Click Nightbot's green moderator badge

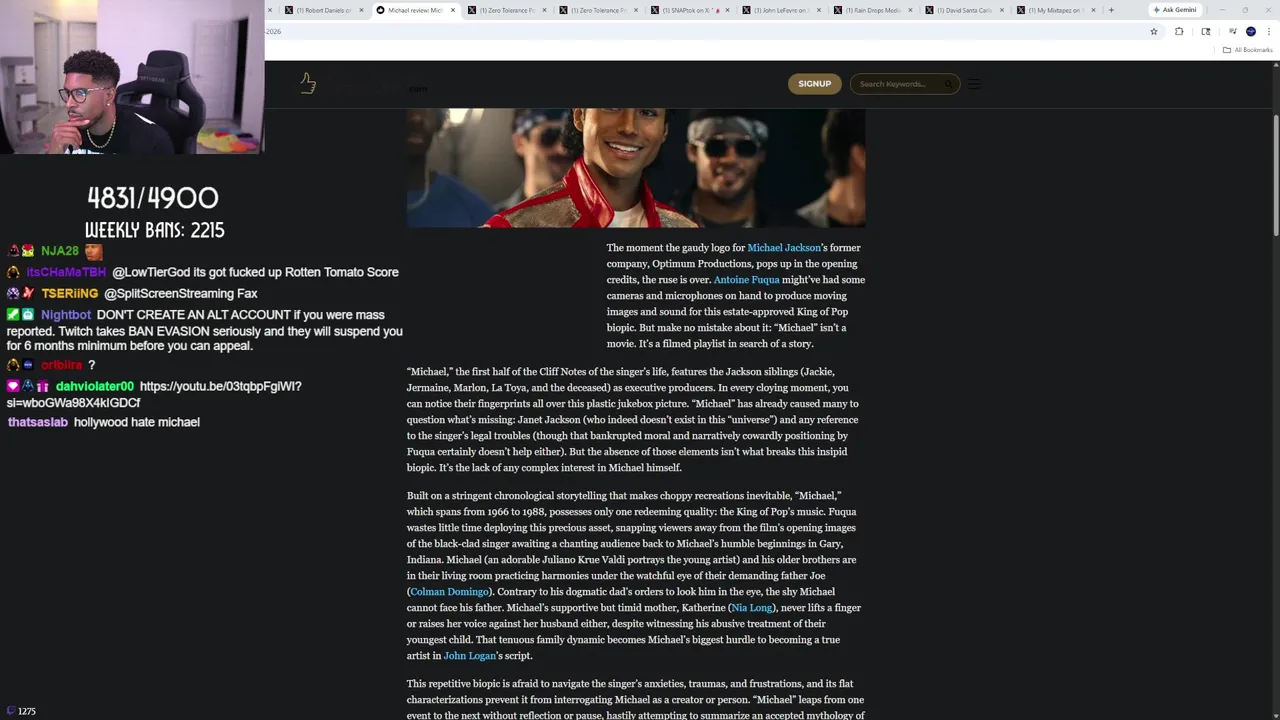(x=13, y=315)
